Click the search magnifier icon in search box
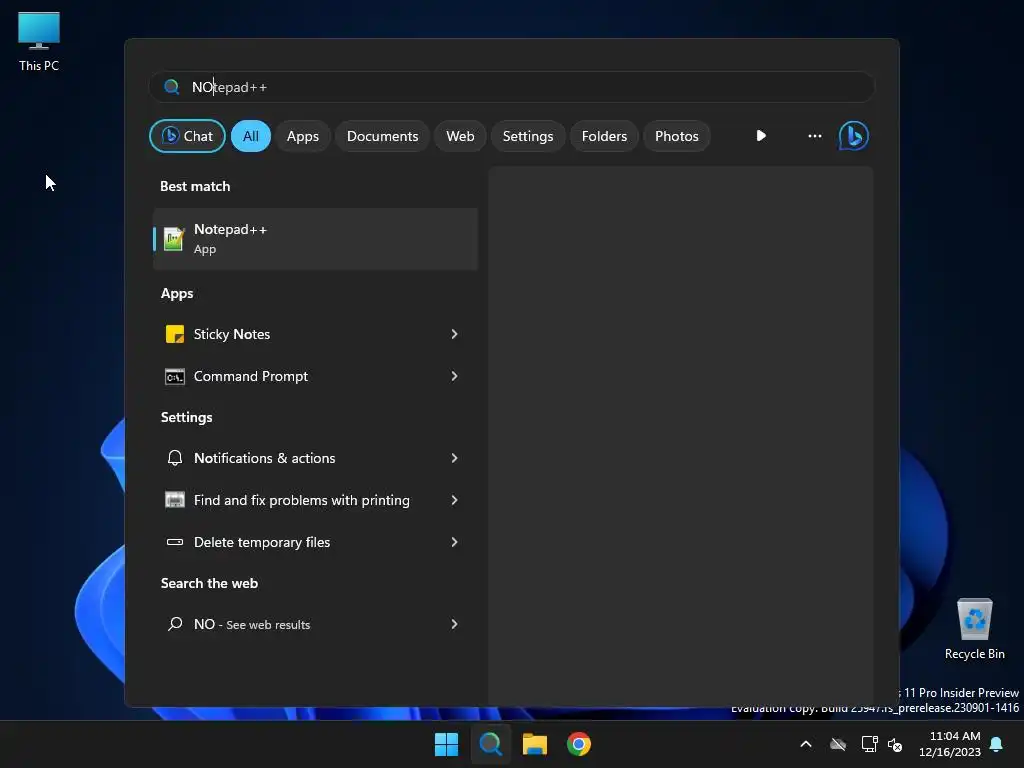Image resolution: width=1024 pixels, height=768 pixels. pos(172,87)
